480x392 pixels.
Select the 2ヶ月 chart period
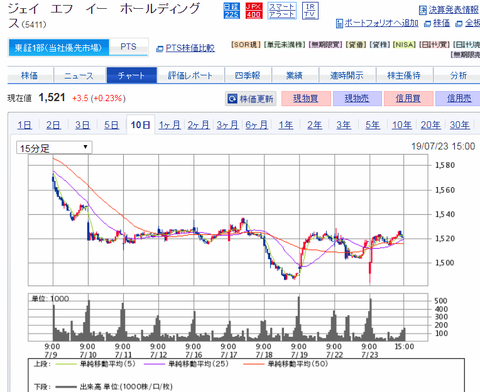click(198, 125)
